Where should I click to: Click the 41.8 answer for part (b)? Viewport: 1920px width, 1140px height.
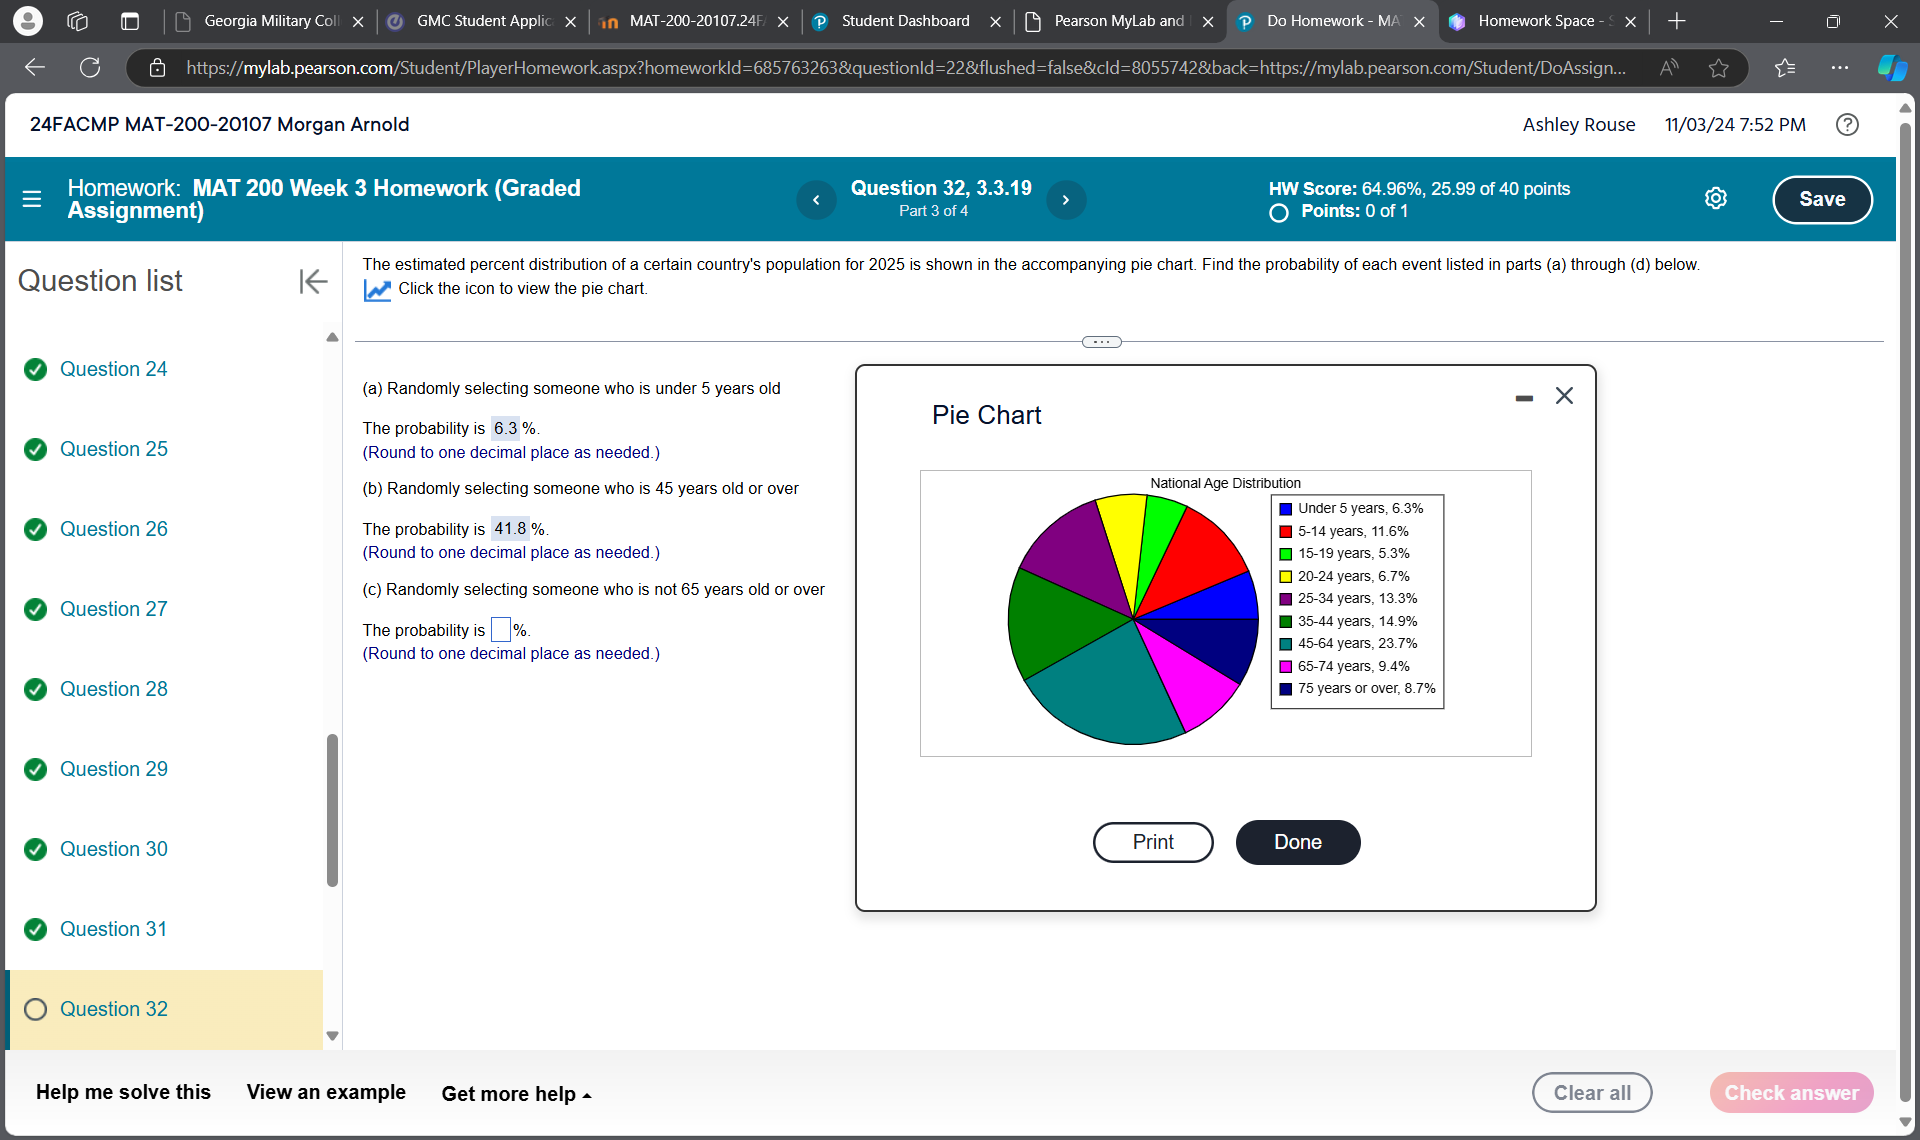[510, 528]
